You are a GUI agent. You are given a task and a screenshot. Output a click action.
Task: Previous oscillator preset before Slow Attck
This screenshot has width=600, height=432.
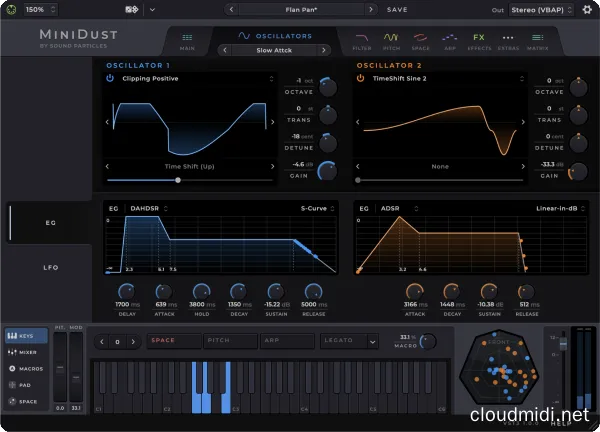click(225, 50)
